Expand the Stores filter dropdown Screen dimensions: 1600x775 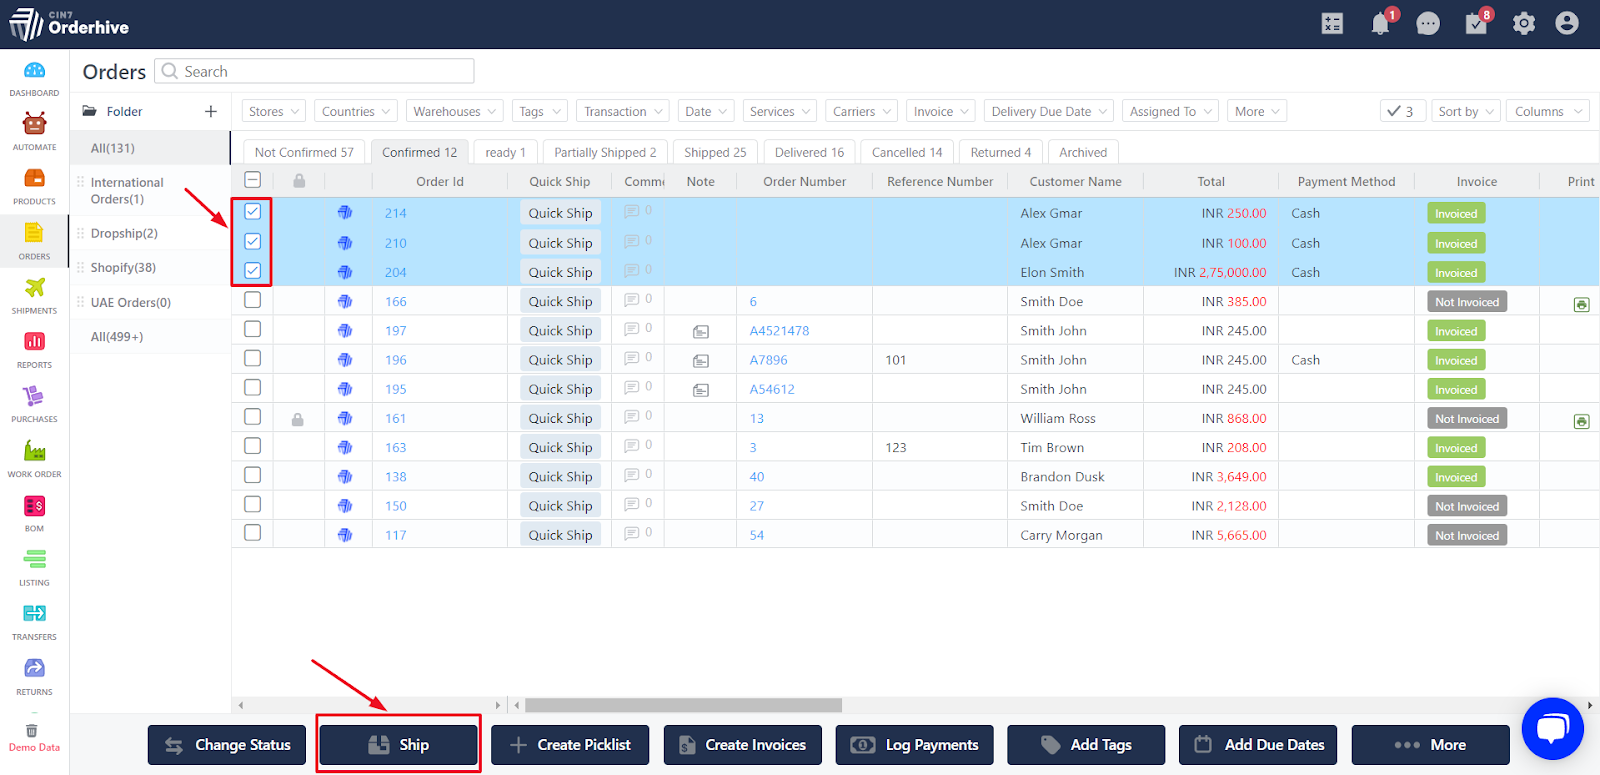(274, 111)
